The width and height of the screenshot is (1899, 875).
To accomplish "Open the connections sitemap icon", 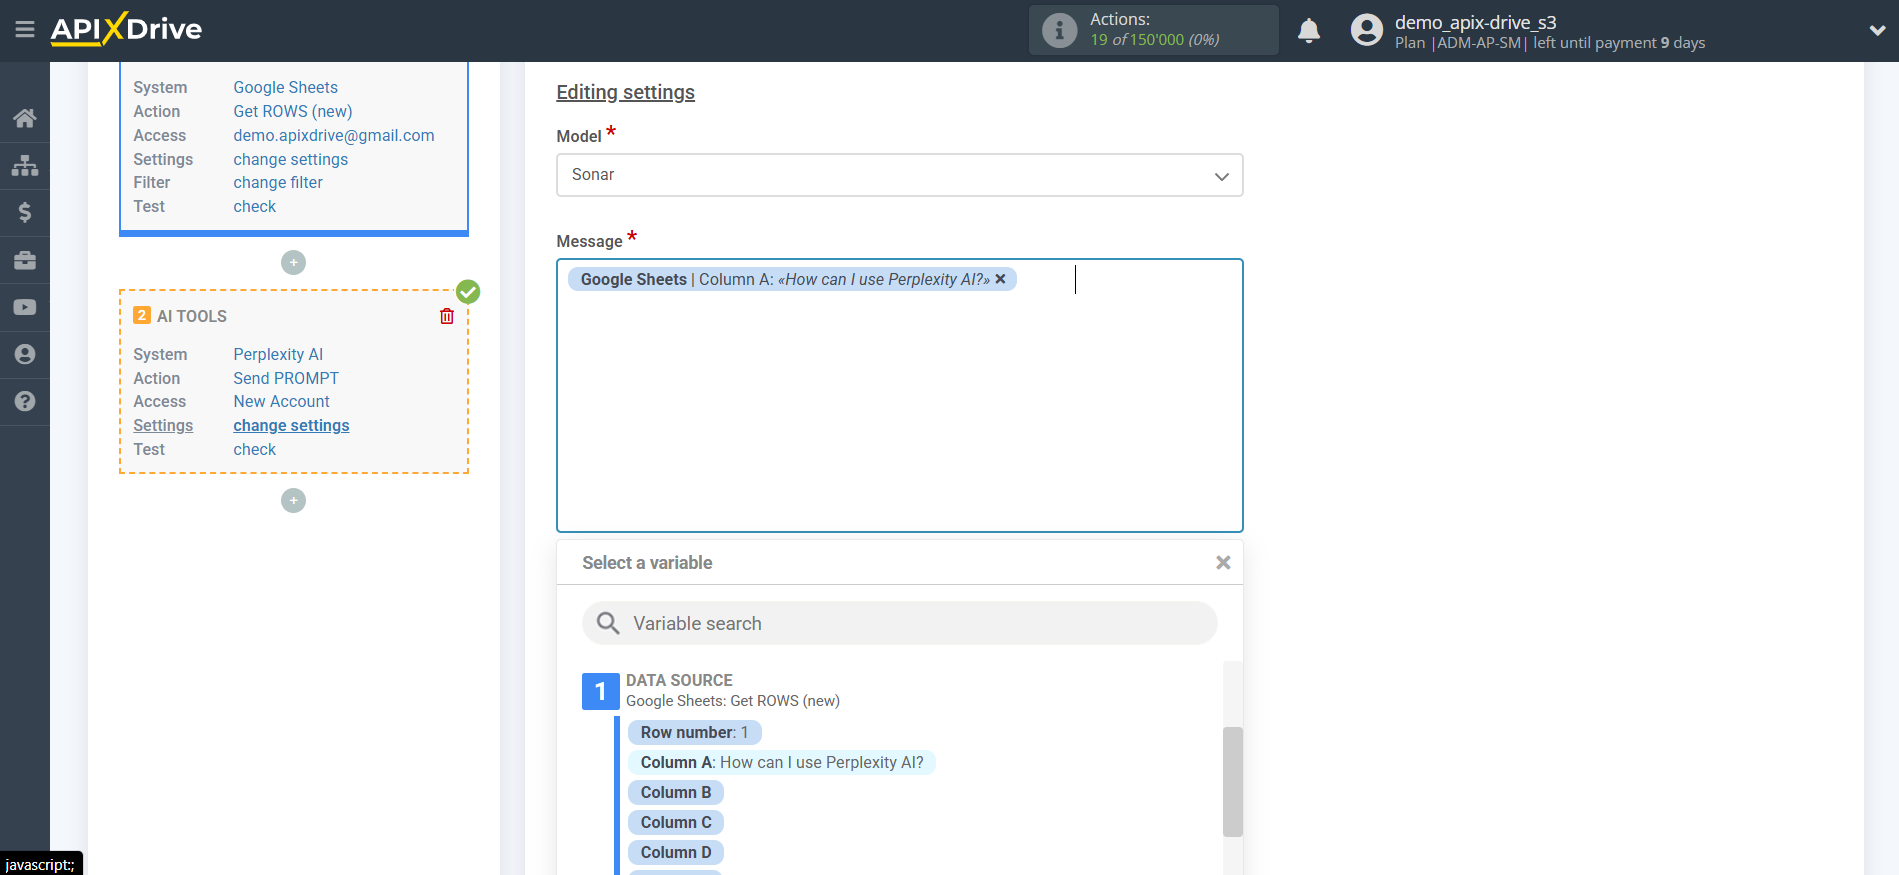I will click(25, 165).
